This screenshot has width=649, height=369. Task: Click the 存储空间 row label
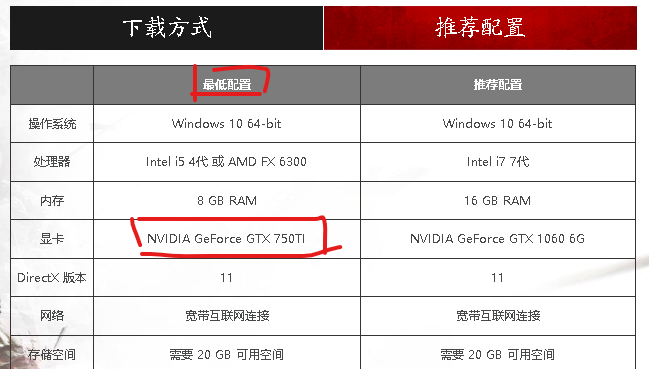click(x=52, y=353)
